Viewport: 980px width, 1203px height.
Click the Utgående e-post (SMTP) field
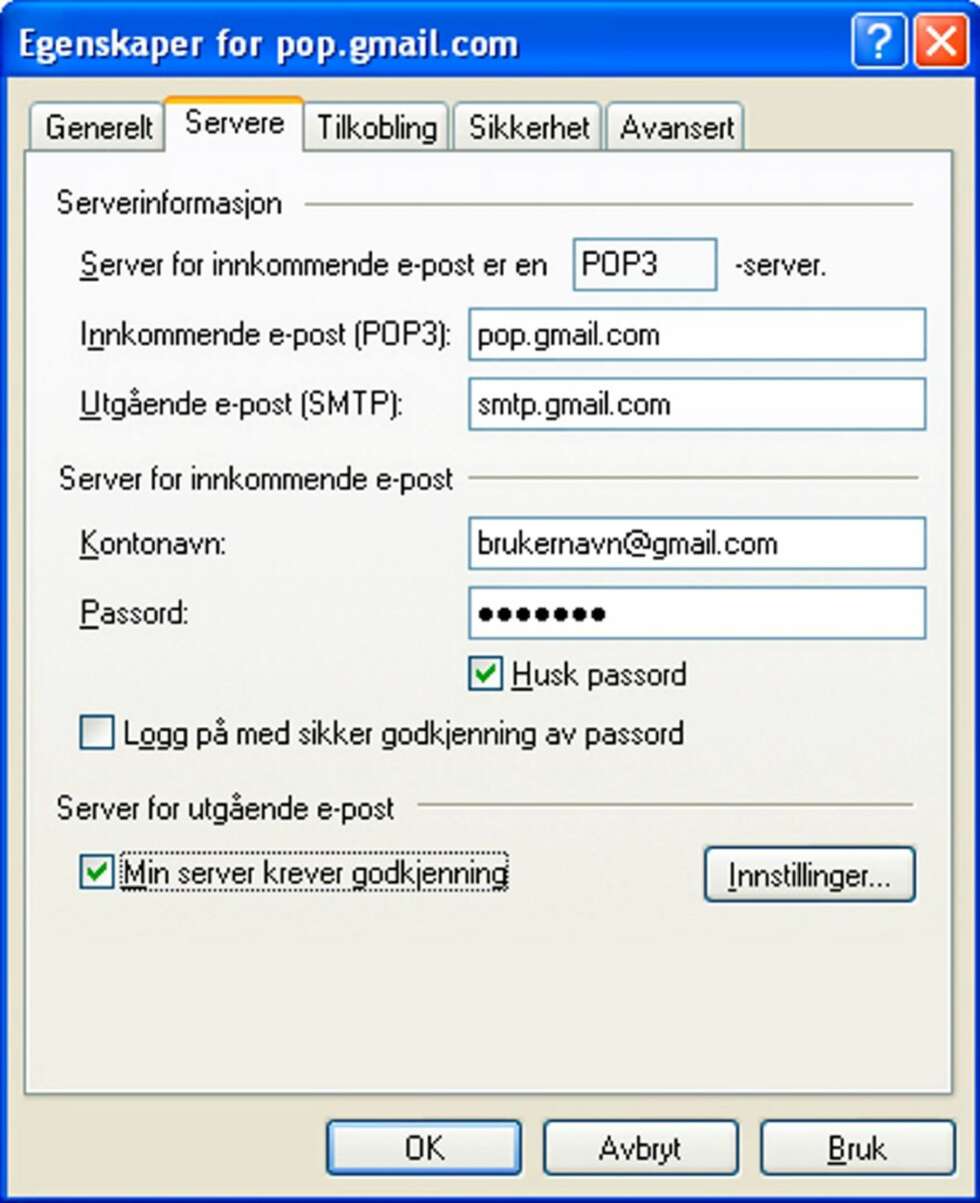(x=697, y=404)
